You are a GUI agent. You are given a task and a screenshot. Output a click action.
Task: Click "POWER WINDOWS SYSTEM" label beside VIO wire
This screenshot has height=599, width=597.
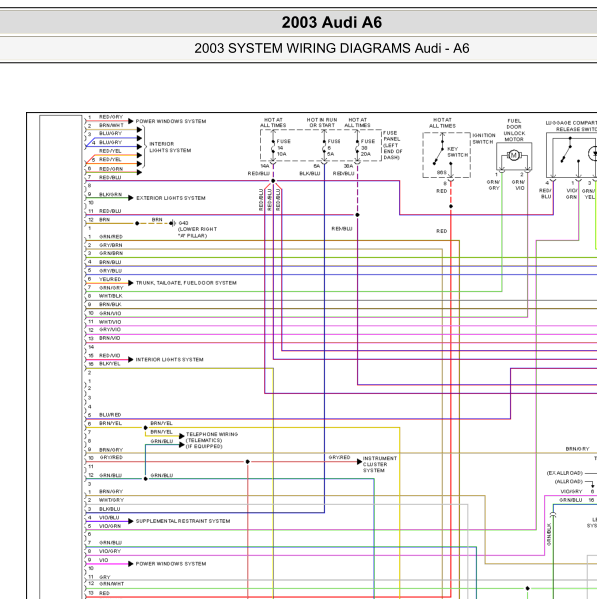pyautogui.click(x=171, y=564)
